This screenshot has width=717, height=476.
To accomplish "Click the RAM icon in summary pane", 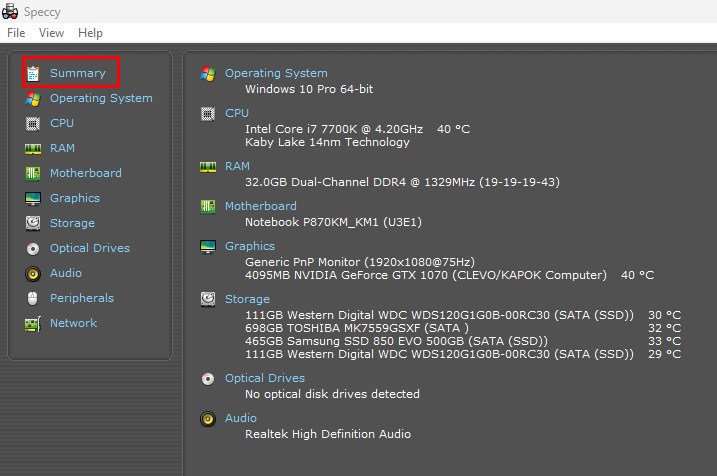I will [208, 167].
